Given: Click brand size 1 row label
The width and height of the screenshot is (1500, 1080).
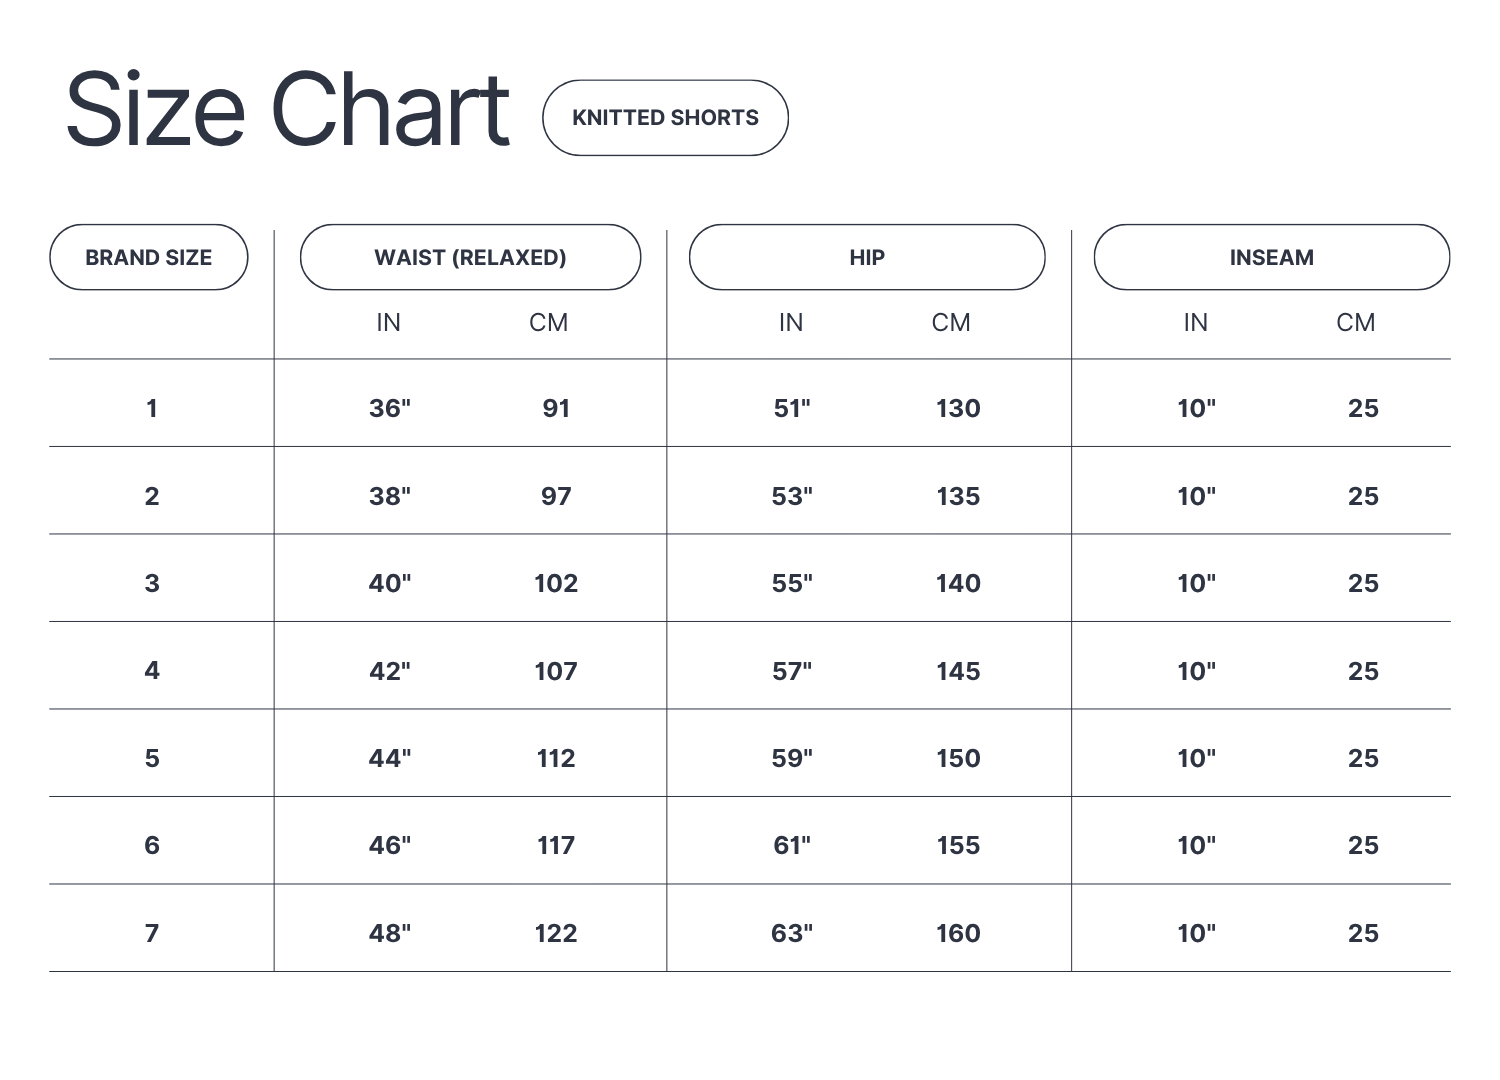Looking at the screenshot, I should click(x=152, y=408).
